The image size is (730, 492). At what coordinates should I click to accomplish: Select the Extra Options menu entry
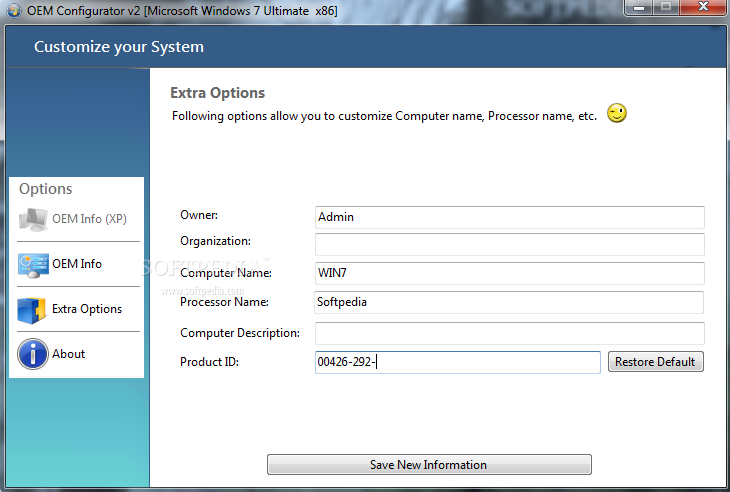point(78,309)
